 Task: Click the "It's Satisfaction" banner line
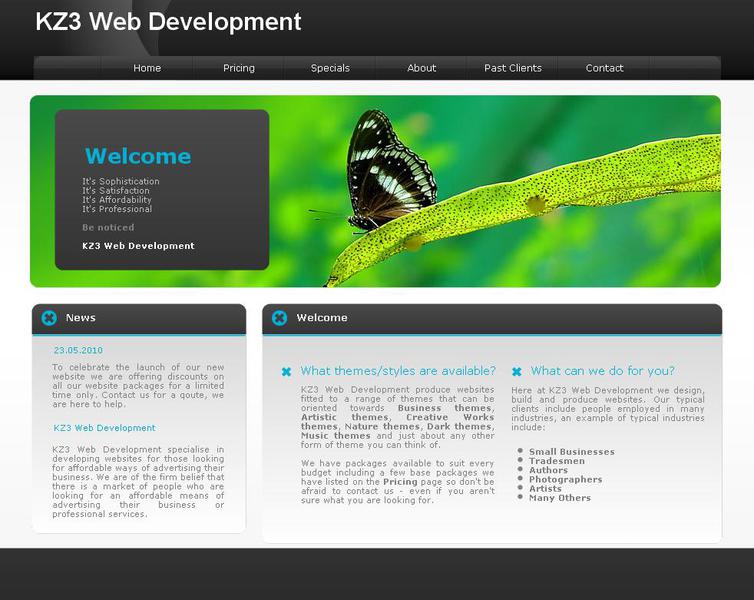click(116, 190)
